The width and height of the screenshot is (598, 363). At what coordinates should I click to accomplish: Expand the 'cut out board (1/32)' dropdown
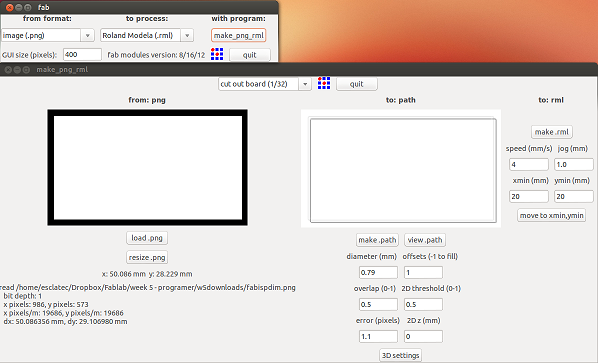coord(305,84)
